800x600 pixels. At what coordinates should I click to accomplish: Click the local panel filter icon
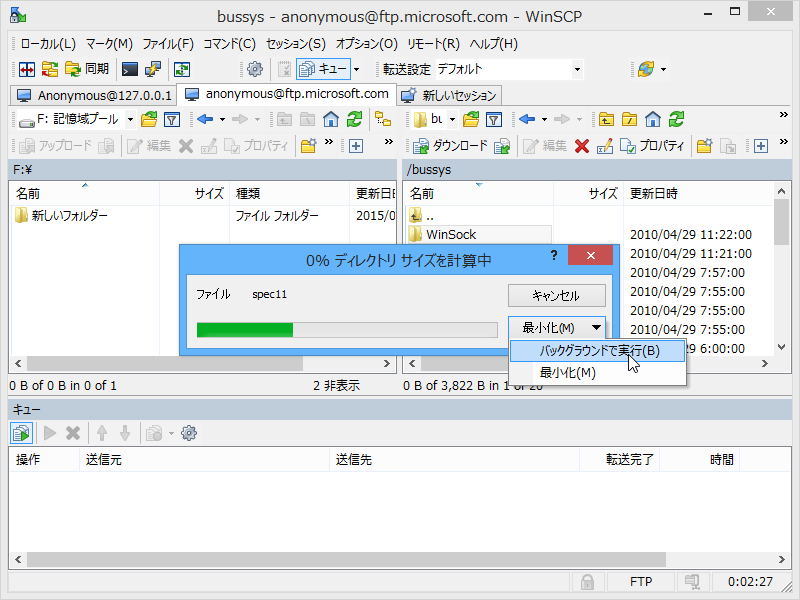point(172,119)
